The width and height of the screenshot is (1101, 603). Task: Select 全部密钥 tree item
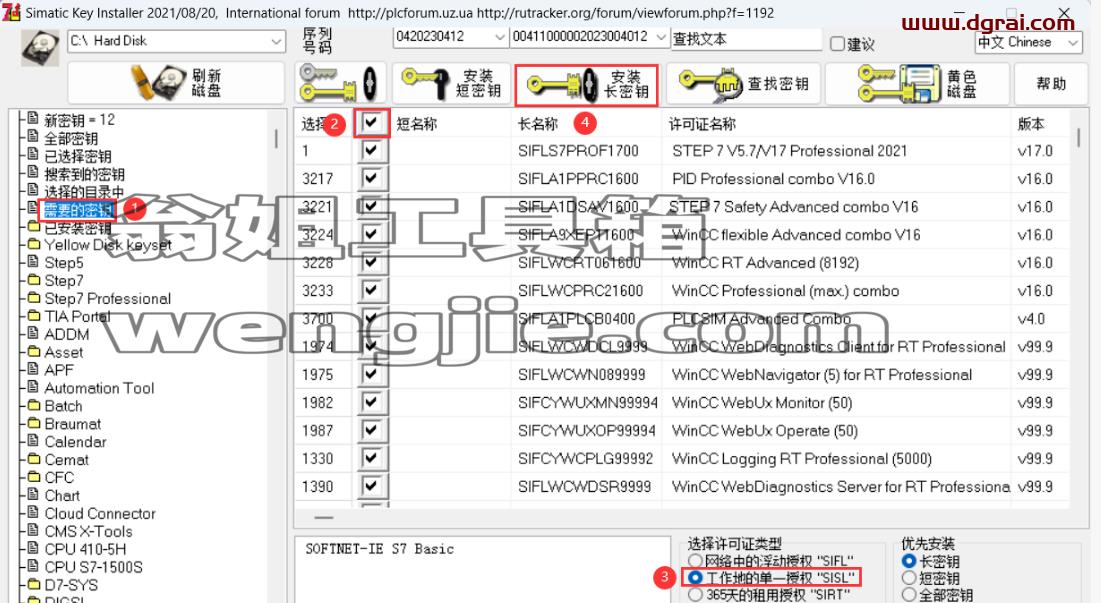71,138
